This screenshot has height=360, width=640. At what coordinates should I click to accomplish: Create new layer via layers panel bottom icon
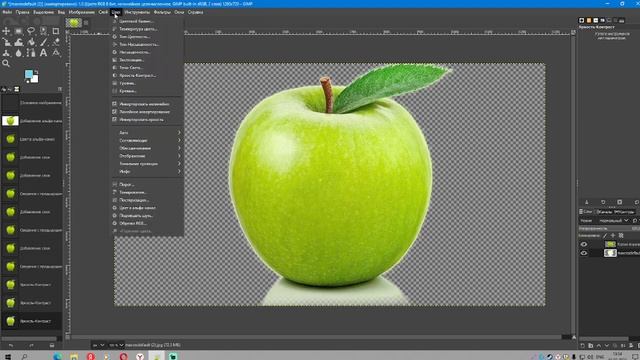[x=582, y=346]
